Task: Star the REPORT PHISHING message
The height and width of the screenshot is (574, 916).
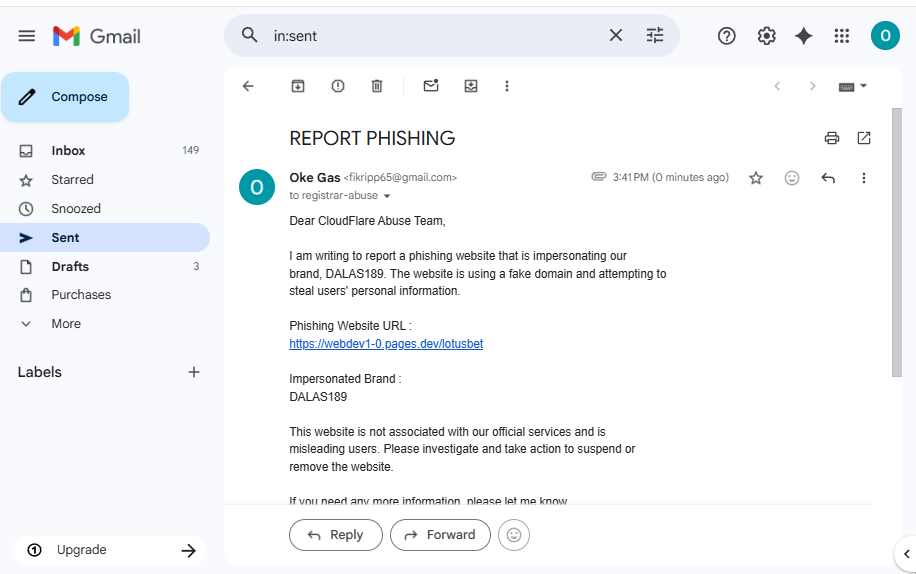Action: tap(756, 178)
